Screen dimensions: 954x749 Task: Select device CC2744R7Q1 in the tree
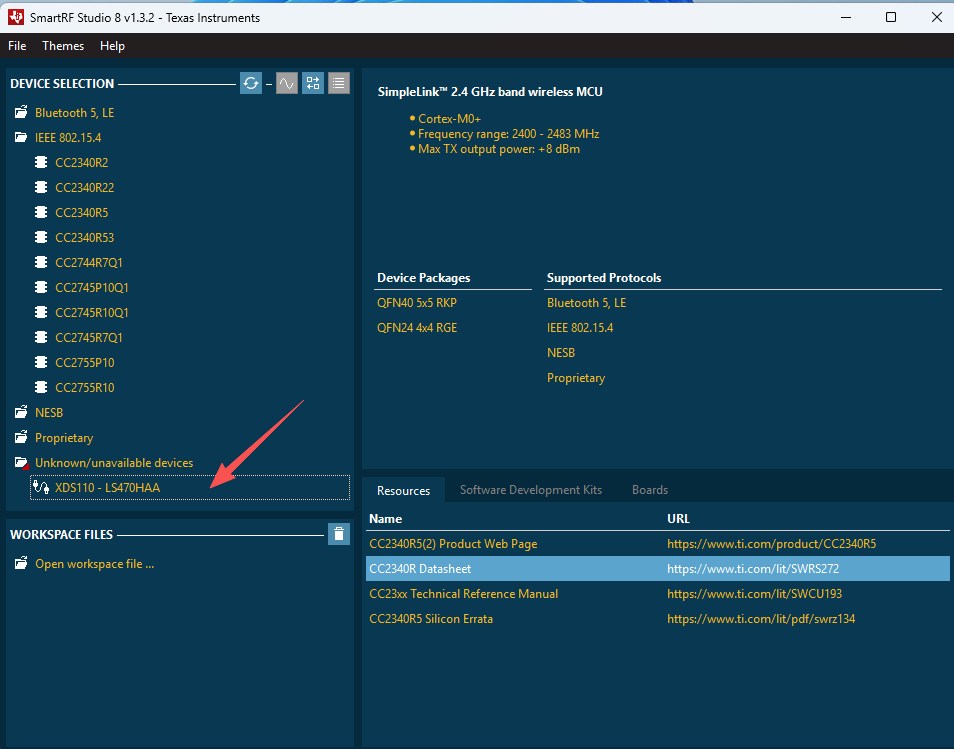point(89,262)
